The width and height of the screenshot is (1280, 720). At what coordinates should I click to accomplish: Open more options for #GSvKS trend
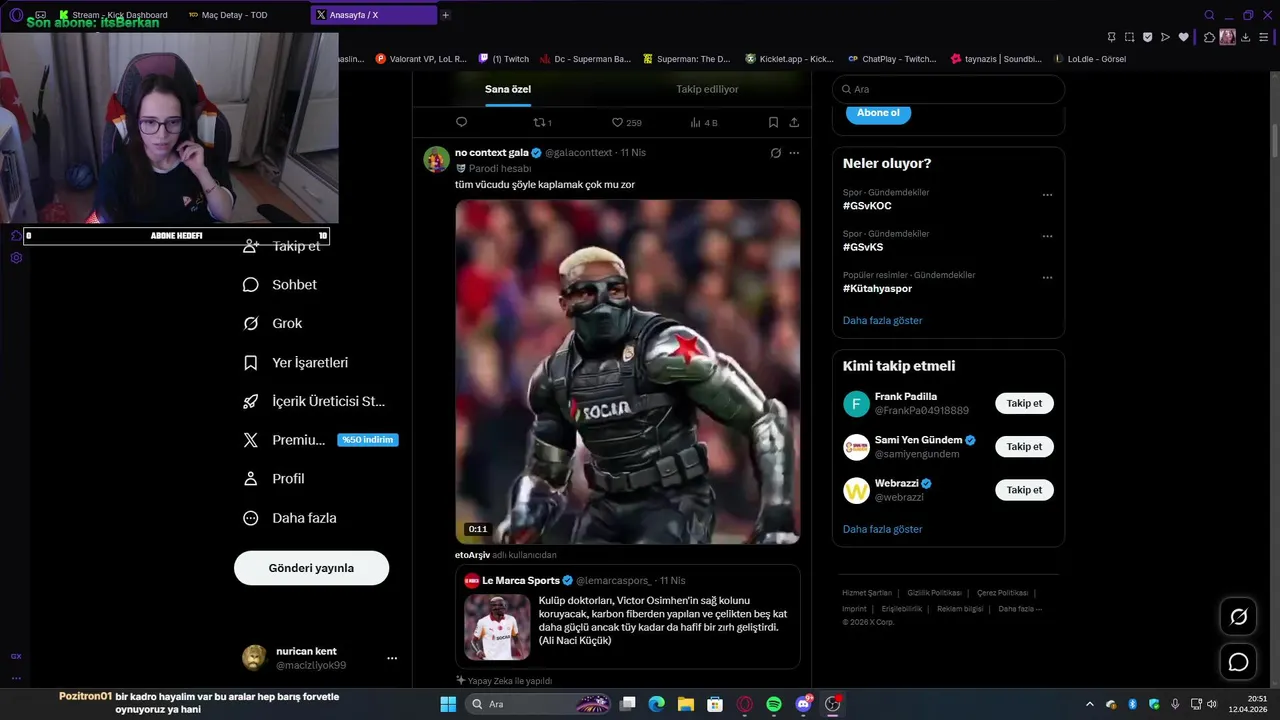coord(1047,236)
